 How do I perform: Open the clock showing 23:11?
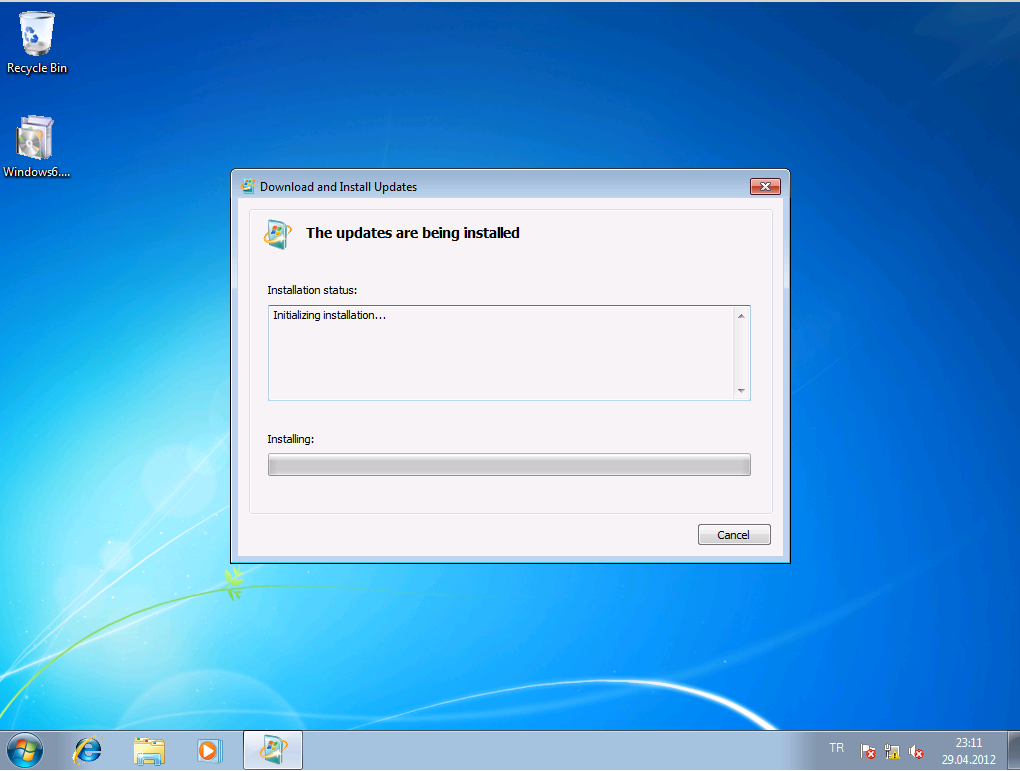[x=967, y=748]
